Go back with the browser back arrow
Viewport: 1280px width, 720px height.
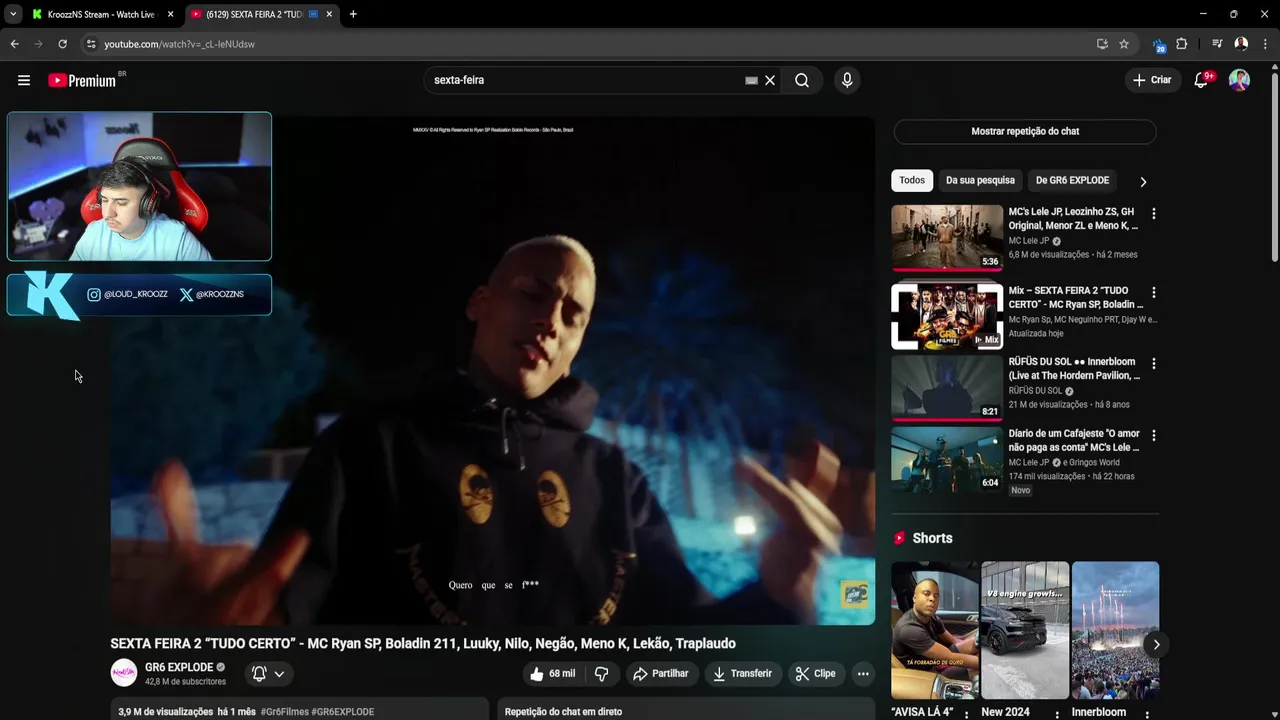point(14,44)
